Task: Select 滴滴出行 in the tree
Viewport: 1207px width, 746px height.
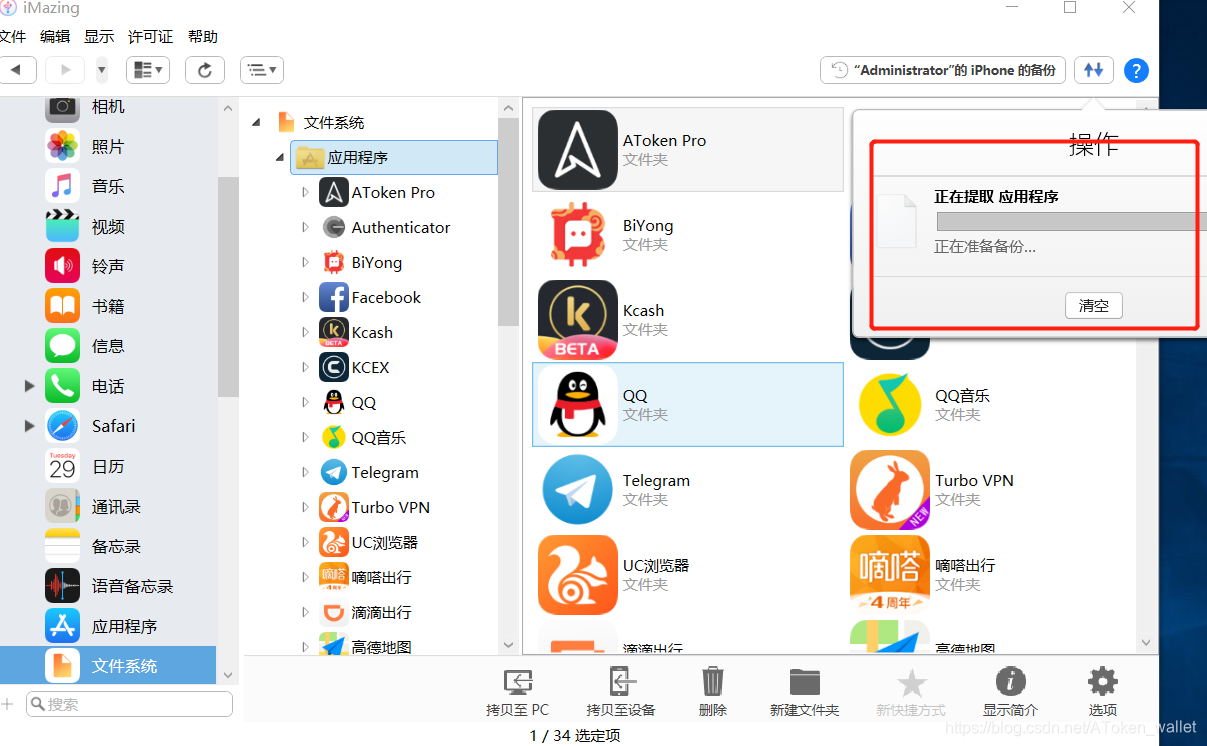Action: [381, 612]
